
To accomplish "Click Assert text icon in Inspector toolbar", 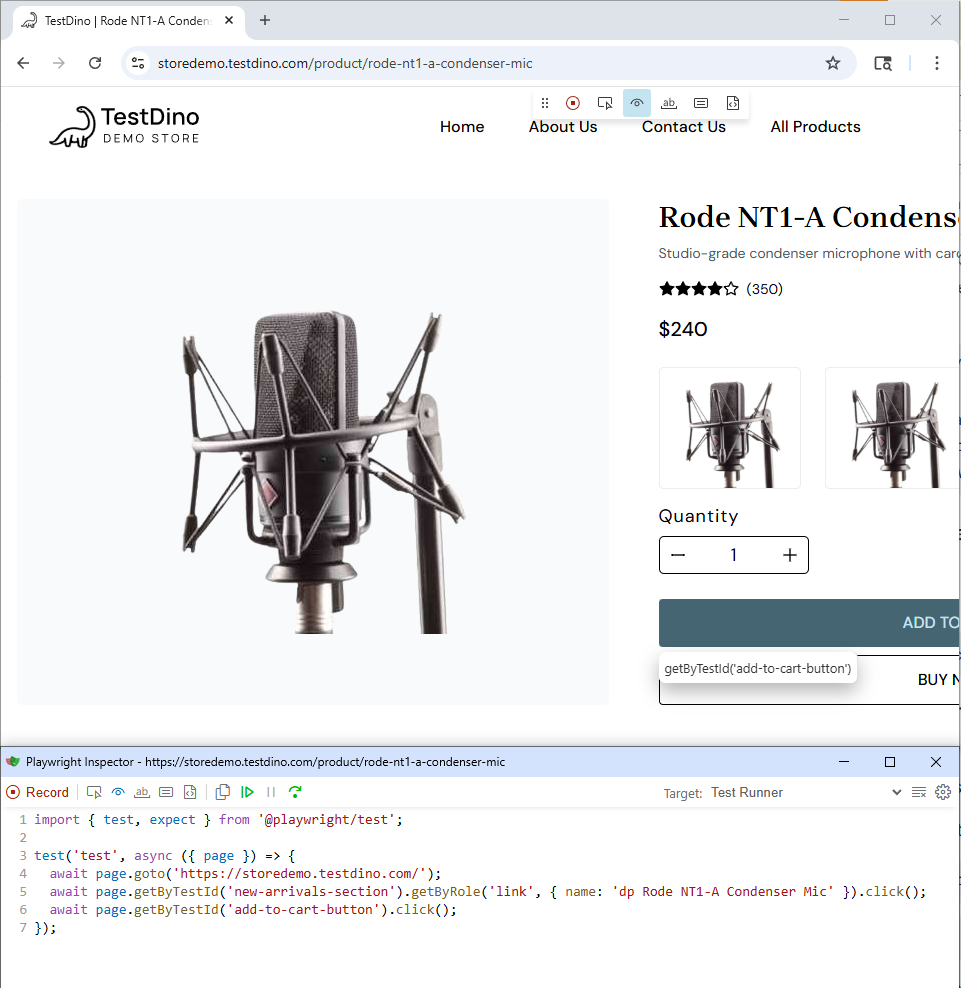I will pyautogui.click(x=142, y=792).
